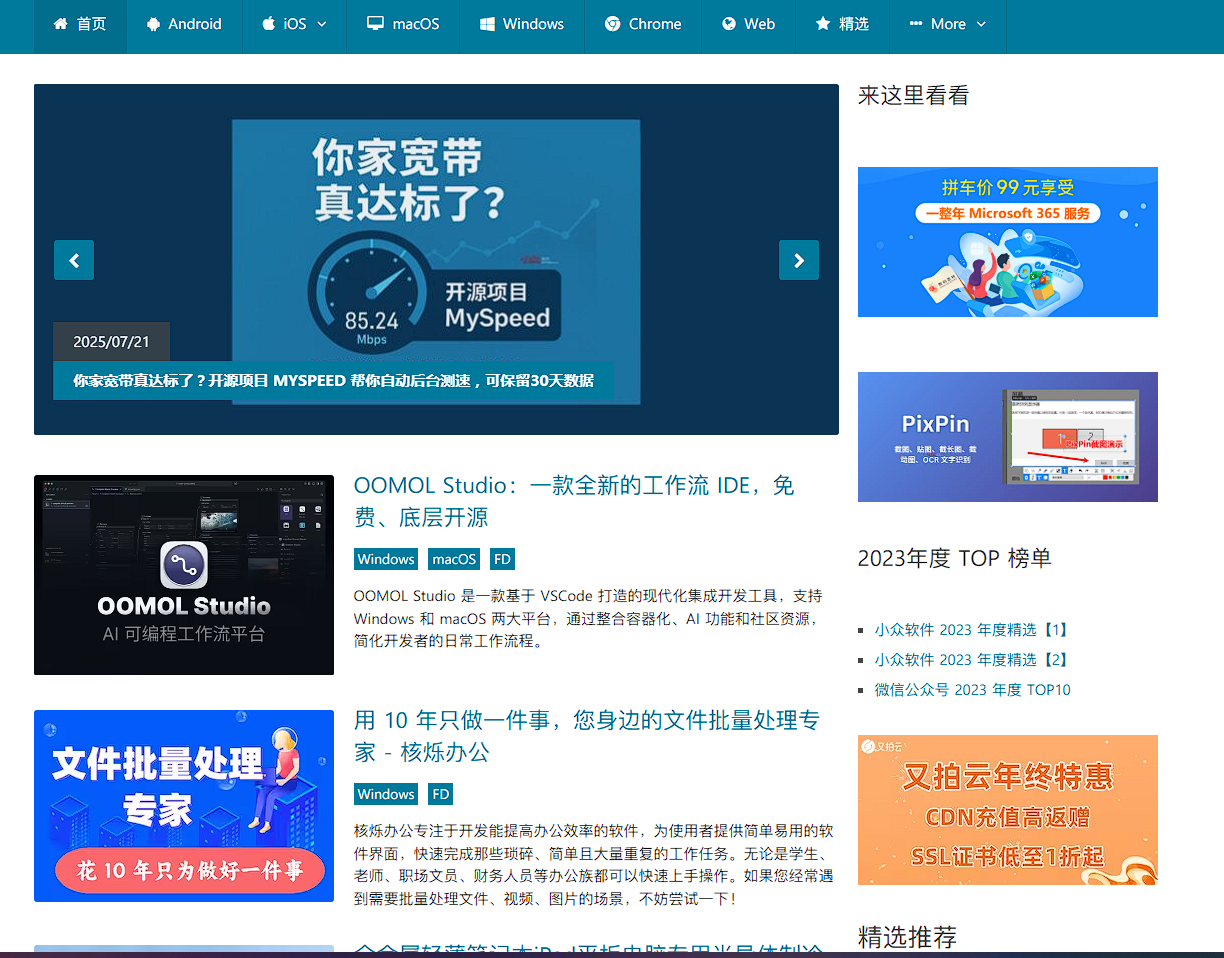
Task: Click the star icon beside 精选
Action: pos(823,23)
